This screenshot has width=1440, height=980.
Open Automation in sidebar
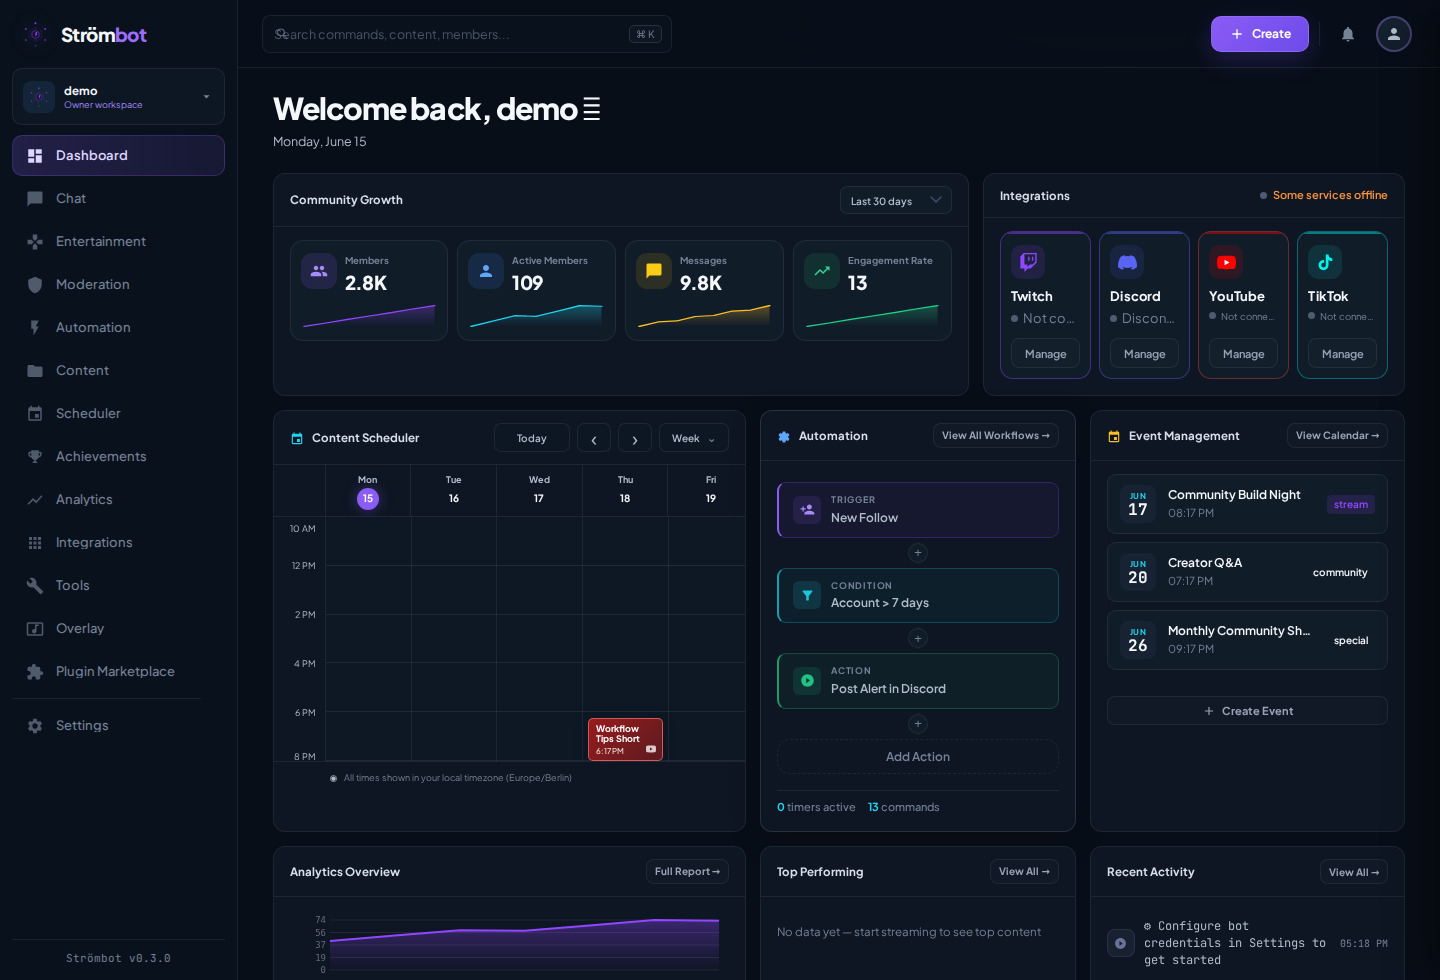118,327
